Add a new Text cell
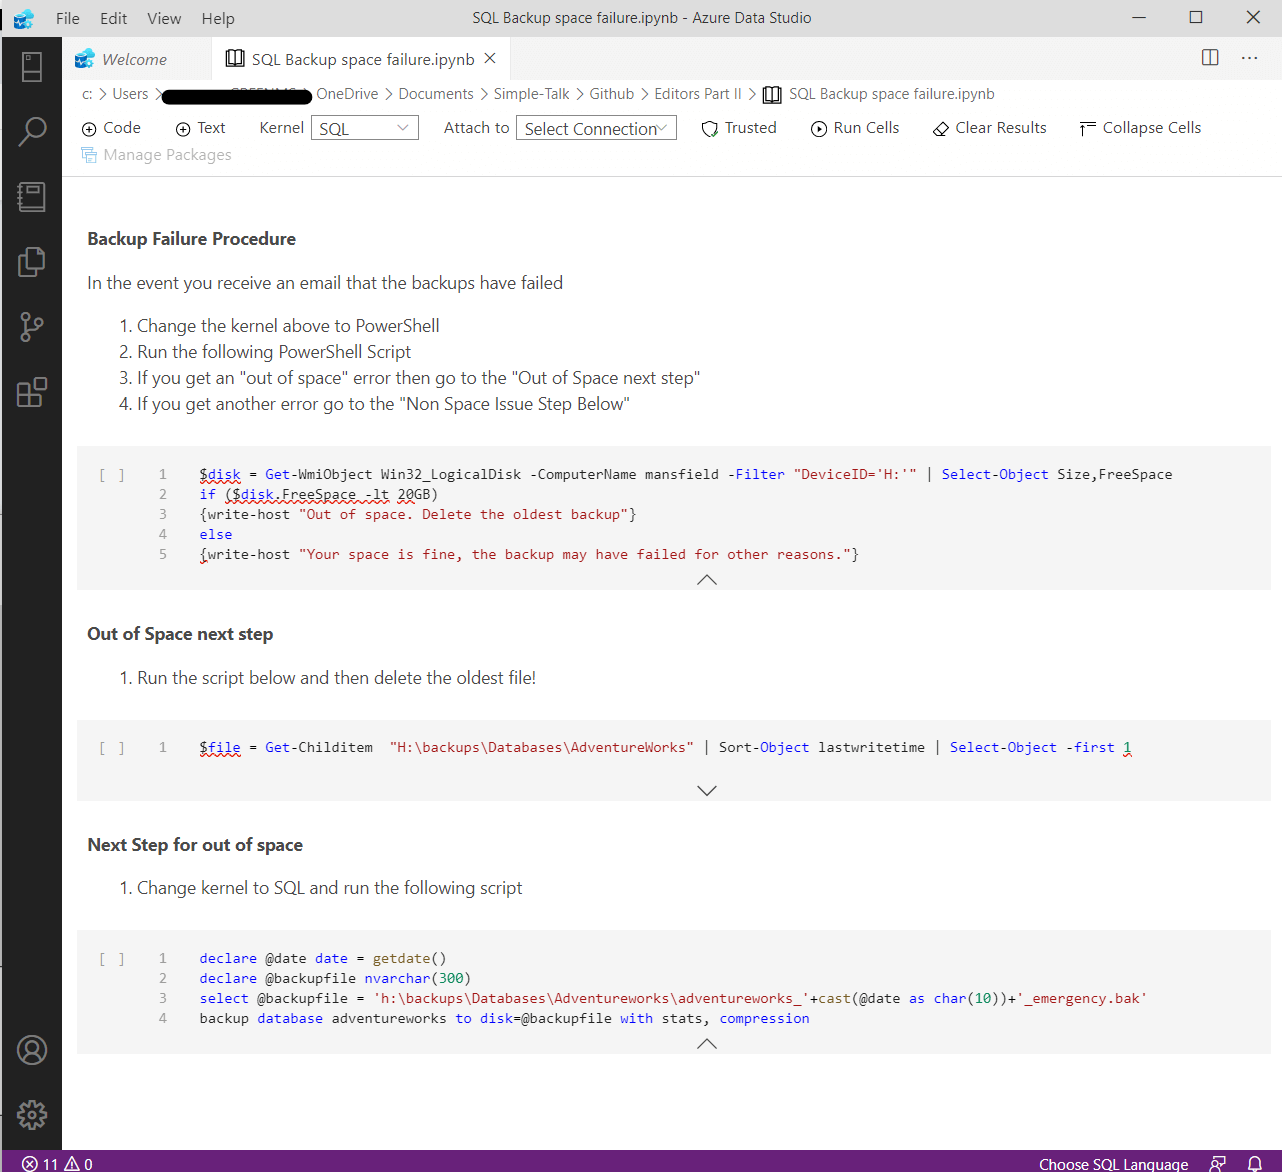 click(x=200, y=128)
